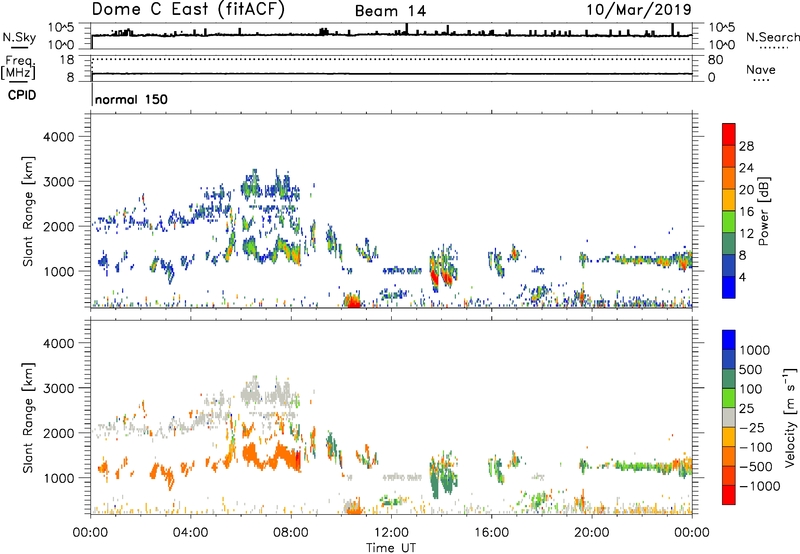
Task: Click the "12" label on the Power colorbar
Action: click(x=746, y=234)
